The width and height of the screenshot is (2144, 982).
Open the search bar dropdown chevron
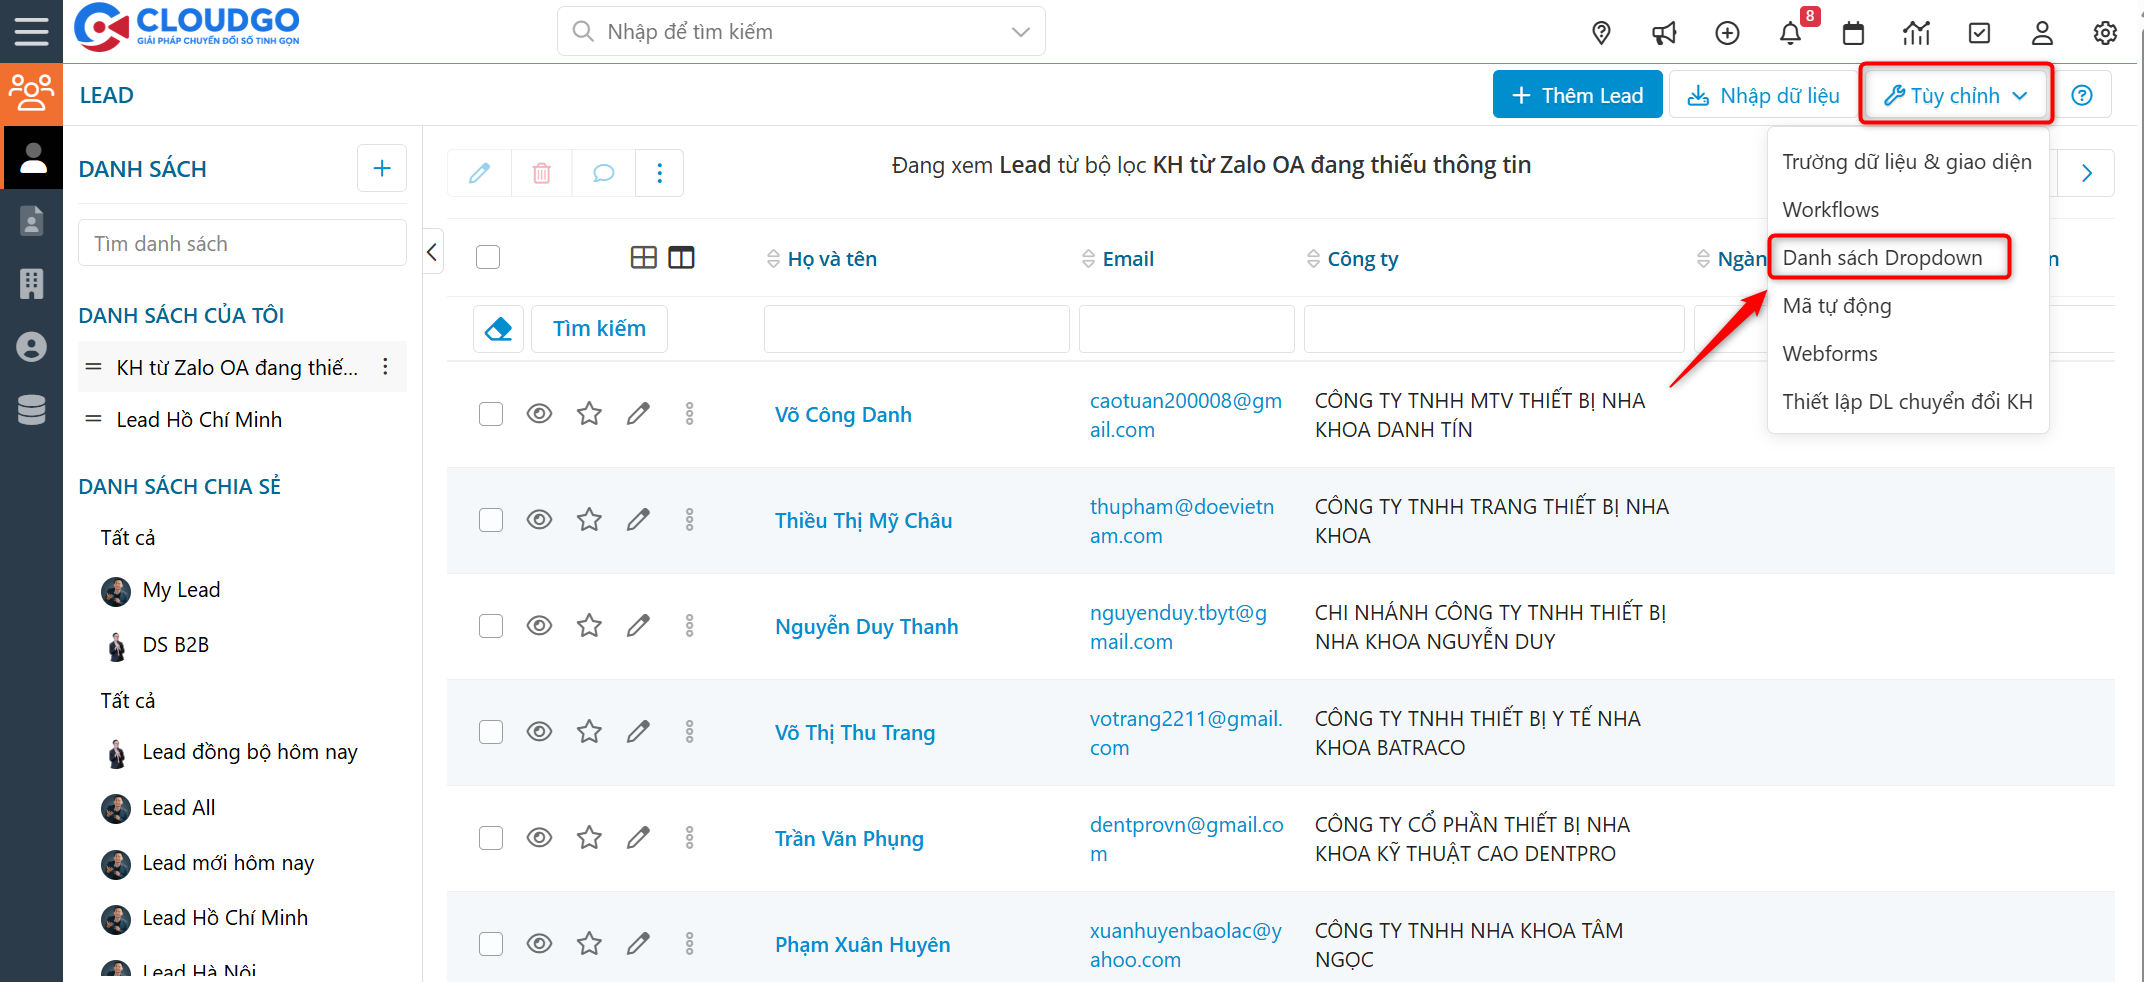coord(1020,32)
